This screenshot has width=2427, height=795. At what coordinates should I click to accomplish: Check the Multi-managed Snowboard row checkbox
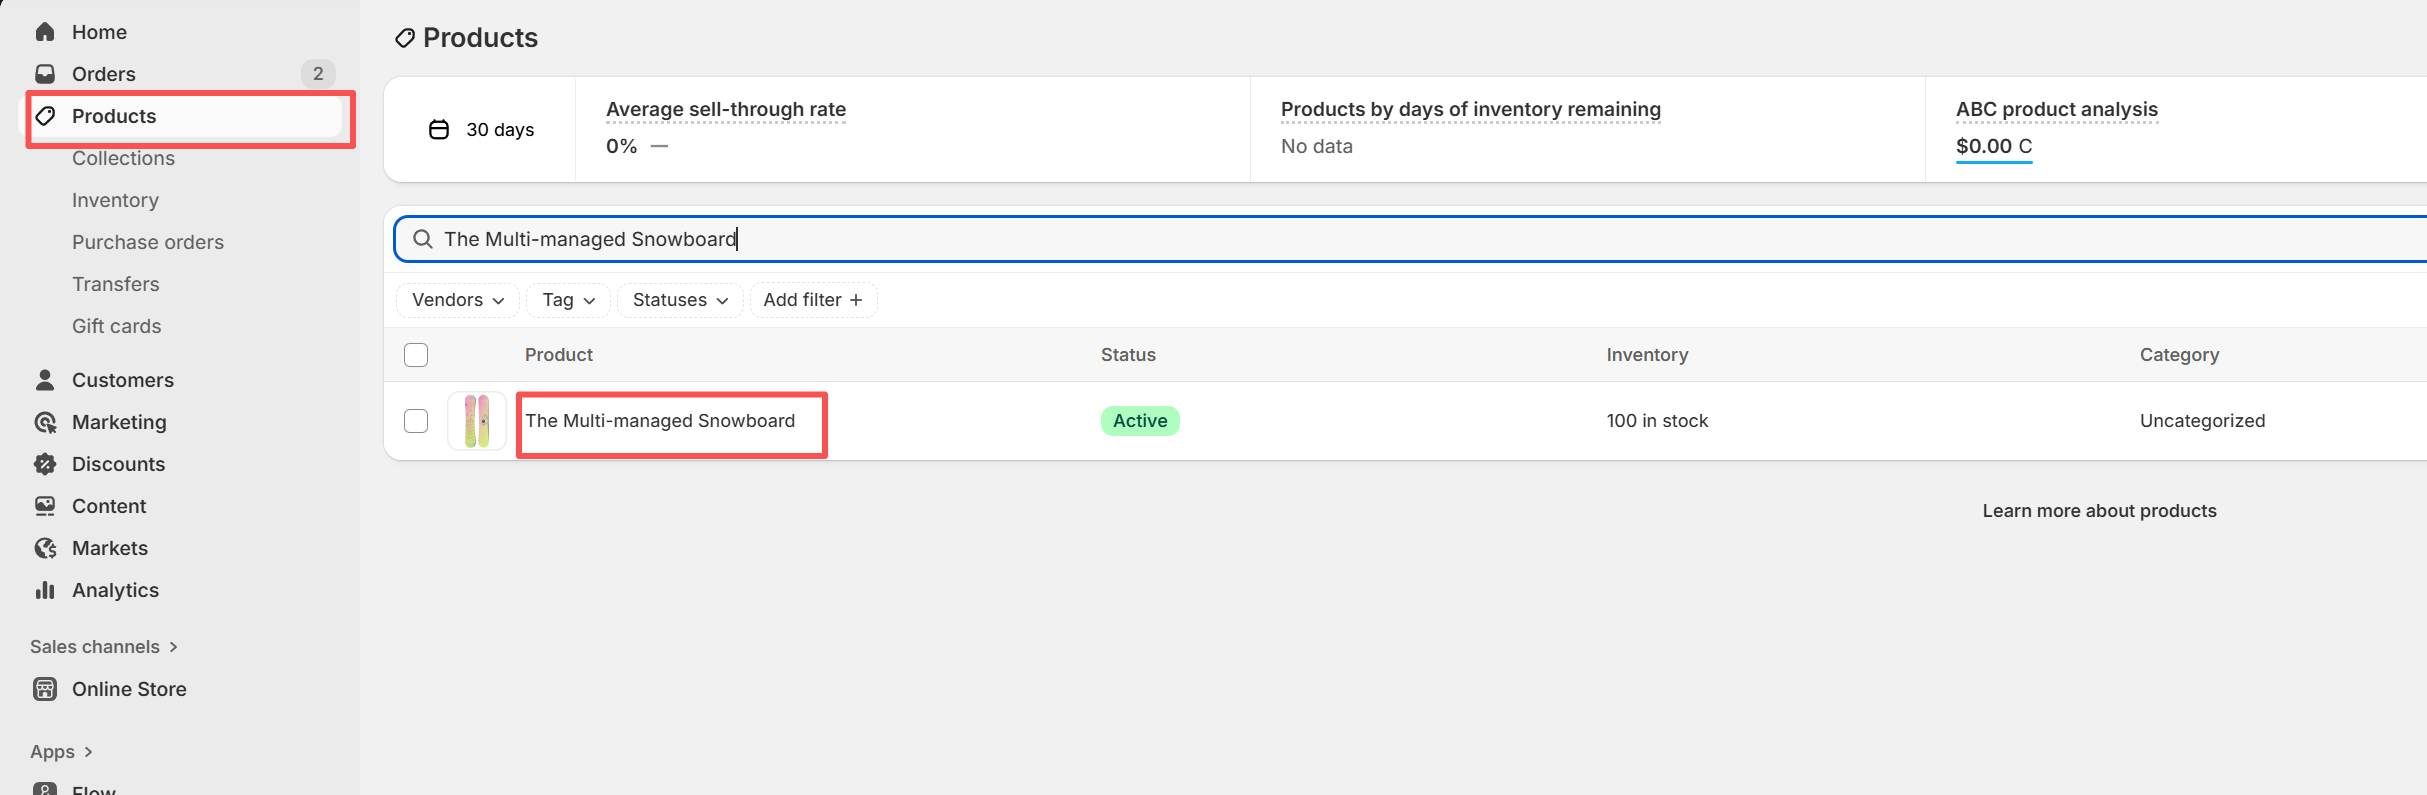coord(416,421)
